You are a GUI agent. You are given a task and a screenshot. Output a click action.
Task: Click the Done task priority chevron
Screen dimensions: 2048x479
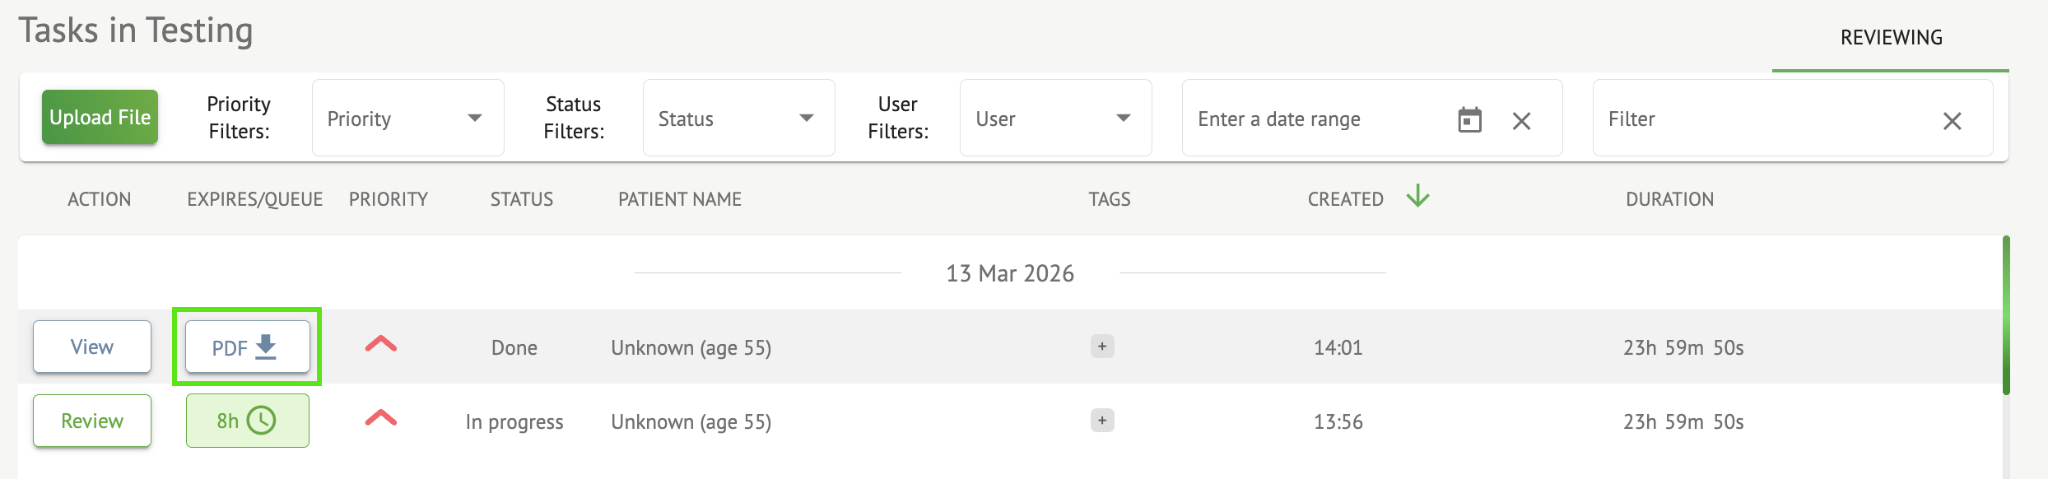point(381,345)
